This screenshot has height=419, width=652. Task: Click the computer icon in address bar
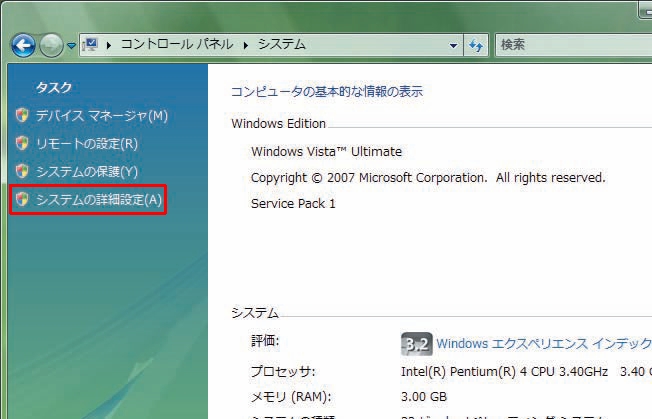click(90, 44)
